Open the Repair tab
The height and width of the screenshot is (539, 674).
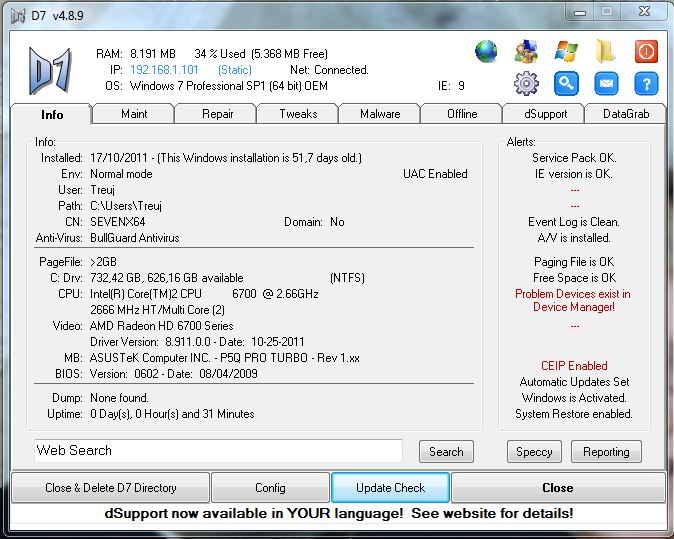point(217,114)
